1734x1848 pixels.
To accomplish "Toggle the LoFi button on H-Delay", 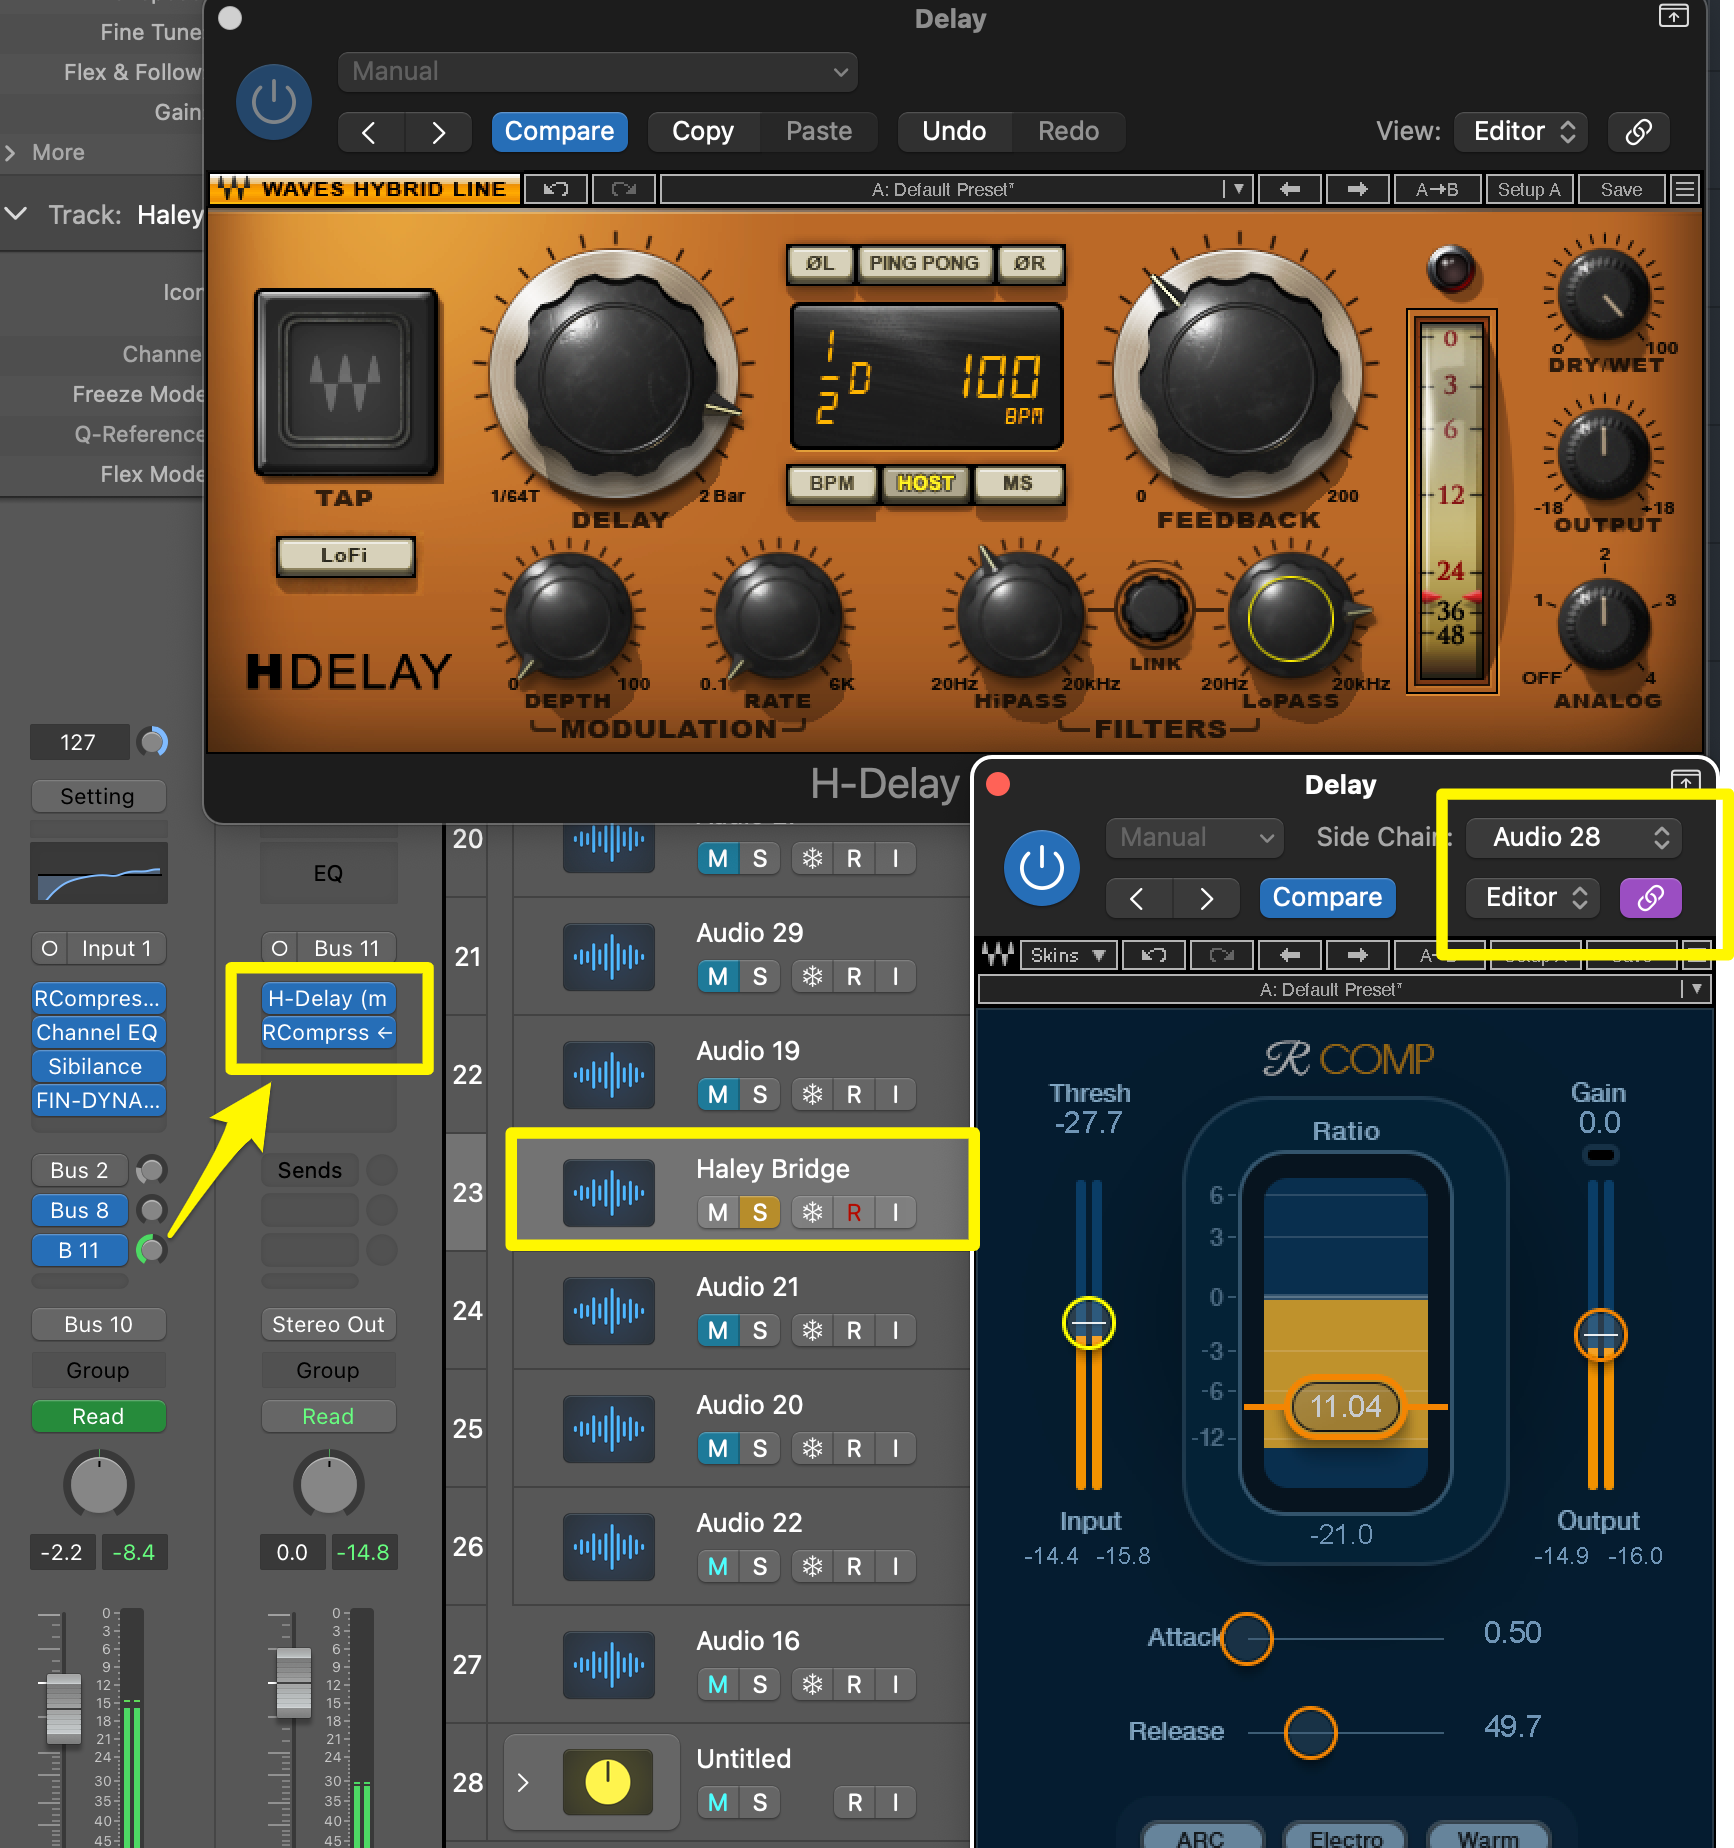I will tap(345, 556).
